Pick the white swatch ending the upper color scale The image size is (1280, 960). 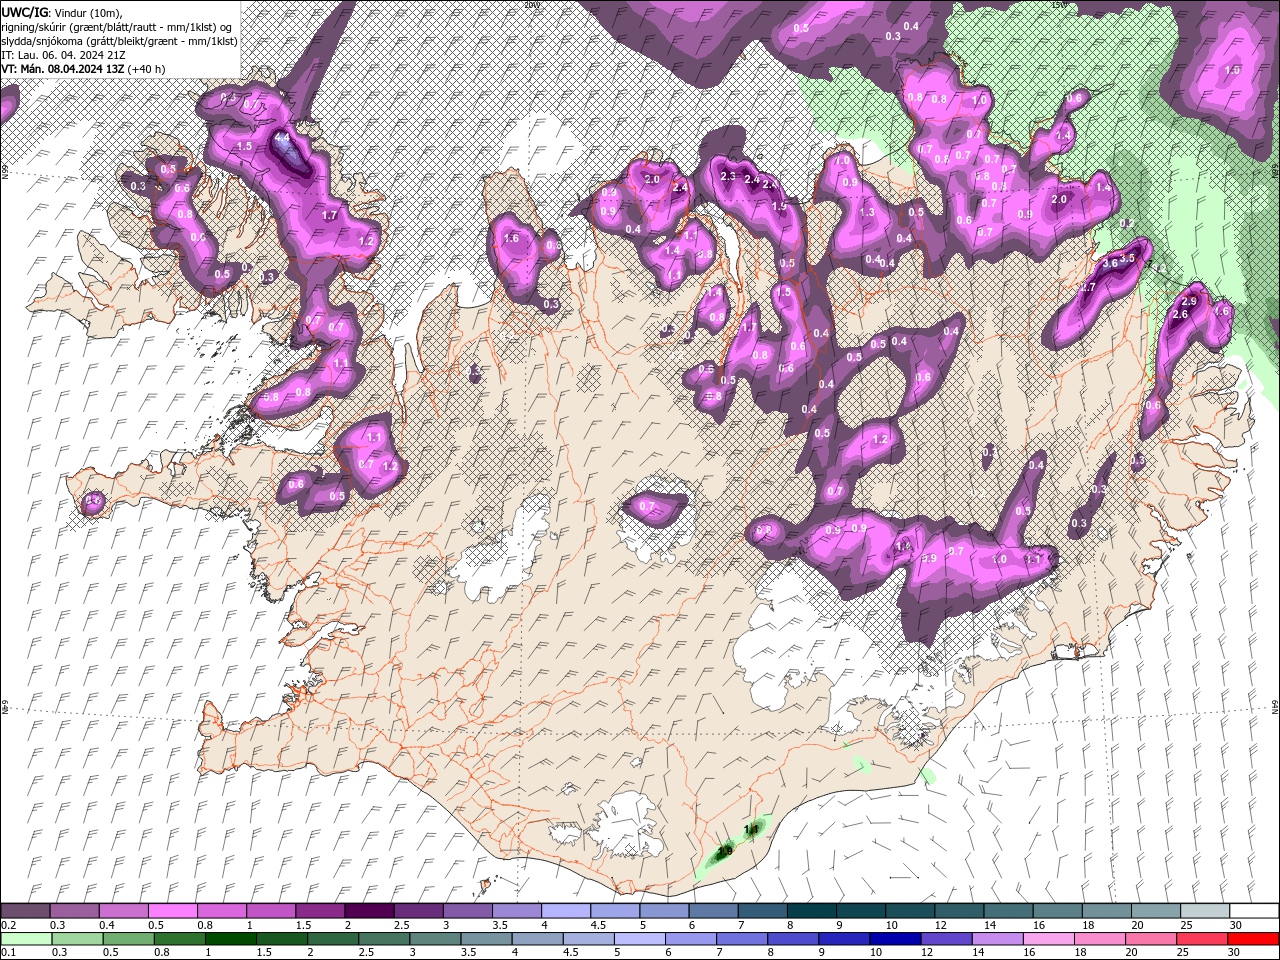click(x=1253, y=911)
